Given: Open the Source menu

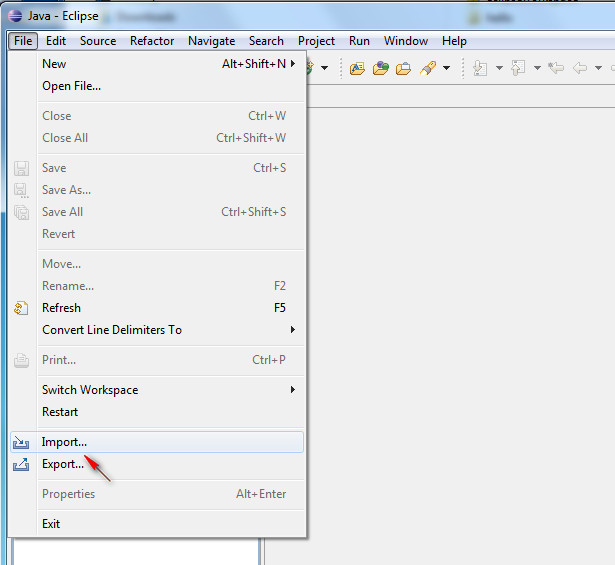Looking at the screenshot, I should [x=98, y=41].
